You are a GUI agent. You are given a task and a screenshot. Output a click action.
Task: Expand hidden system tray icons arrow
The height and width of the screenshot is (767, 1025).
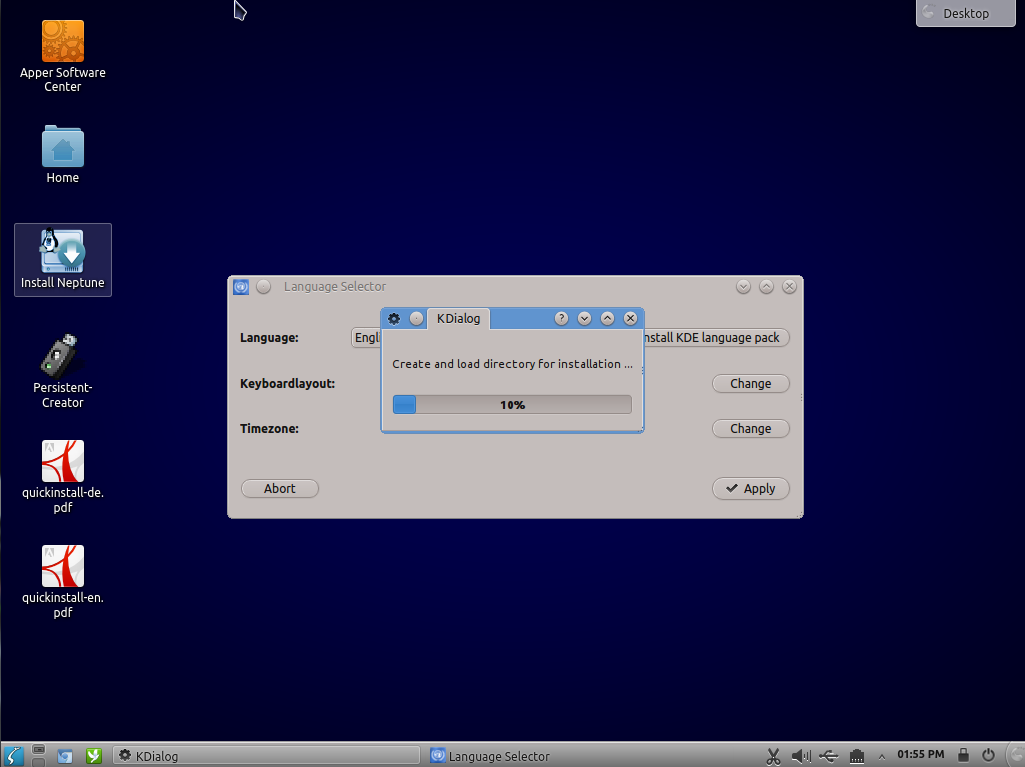click(x=882, y=757)
